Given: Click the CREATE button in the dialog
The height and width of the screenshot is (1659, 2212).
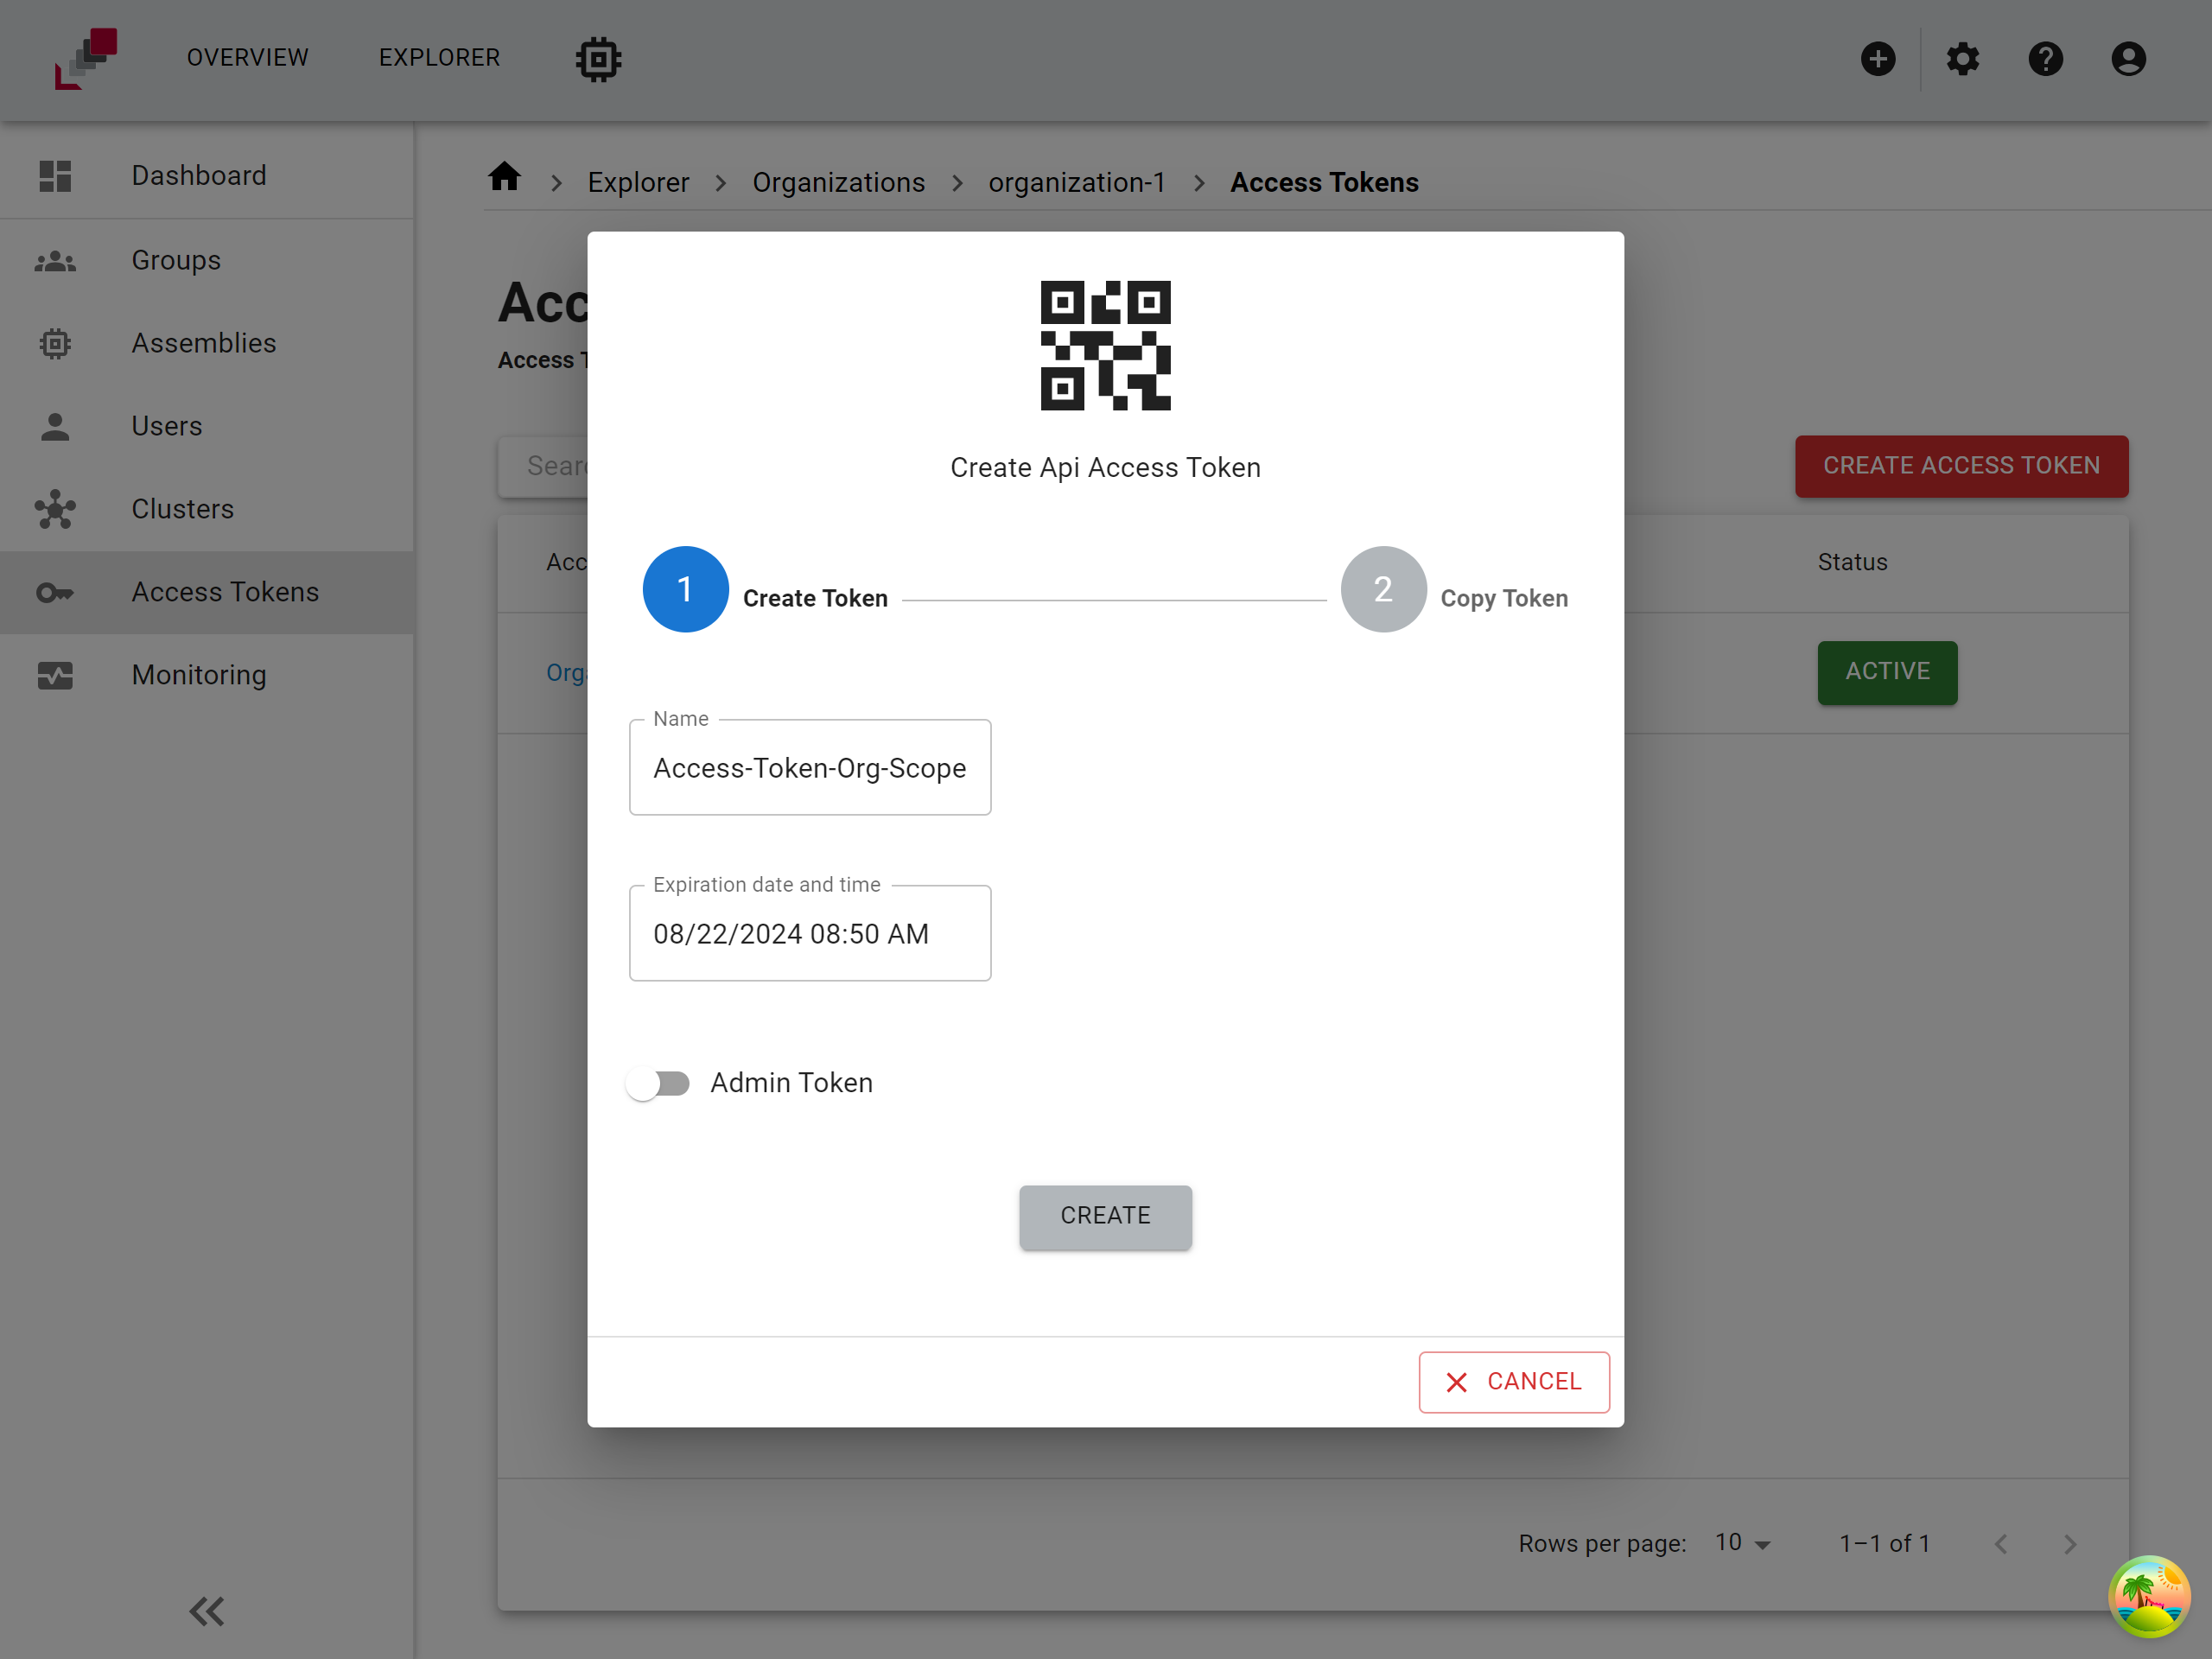Looking at the screenshot, I should tap(1105, 1216).
